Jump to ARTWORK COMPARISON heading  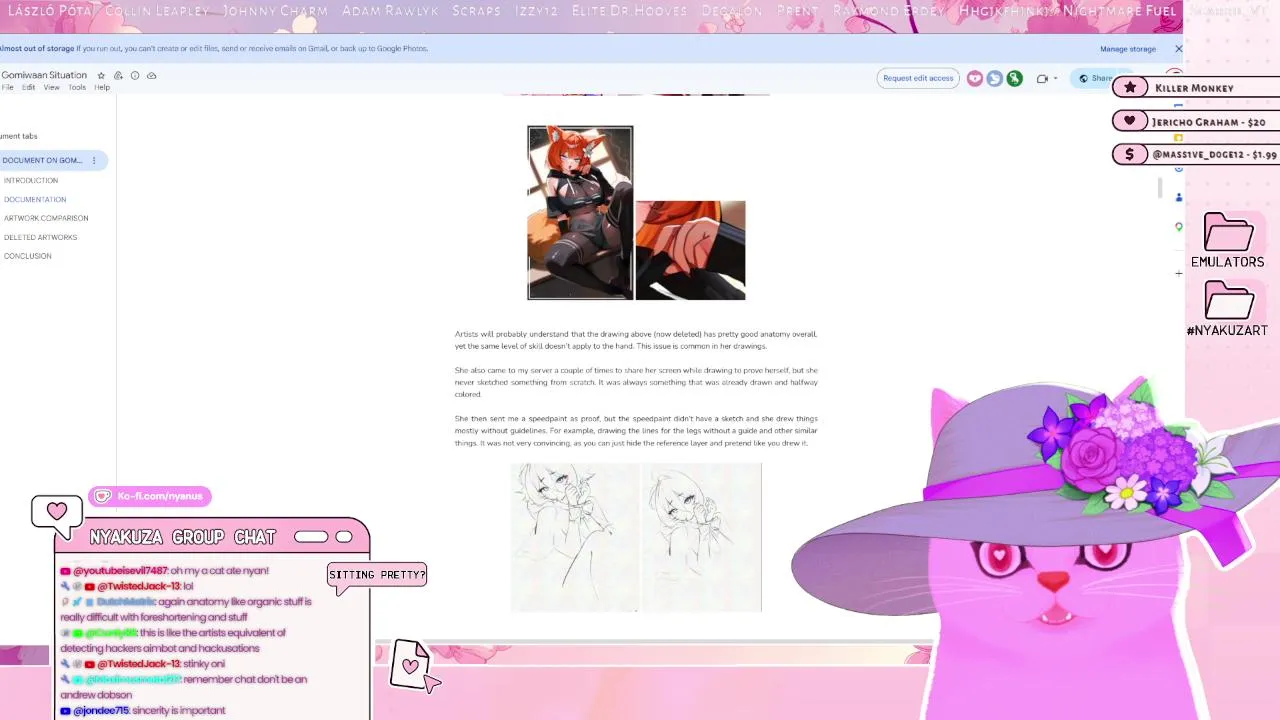(46, 218)
